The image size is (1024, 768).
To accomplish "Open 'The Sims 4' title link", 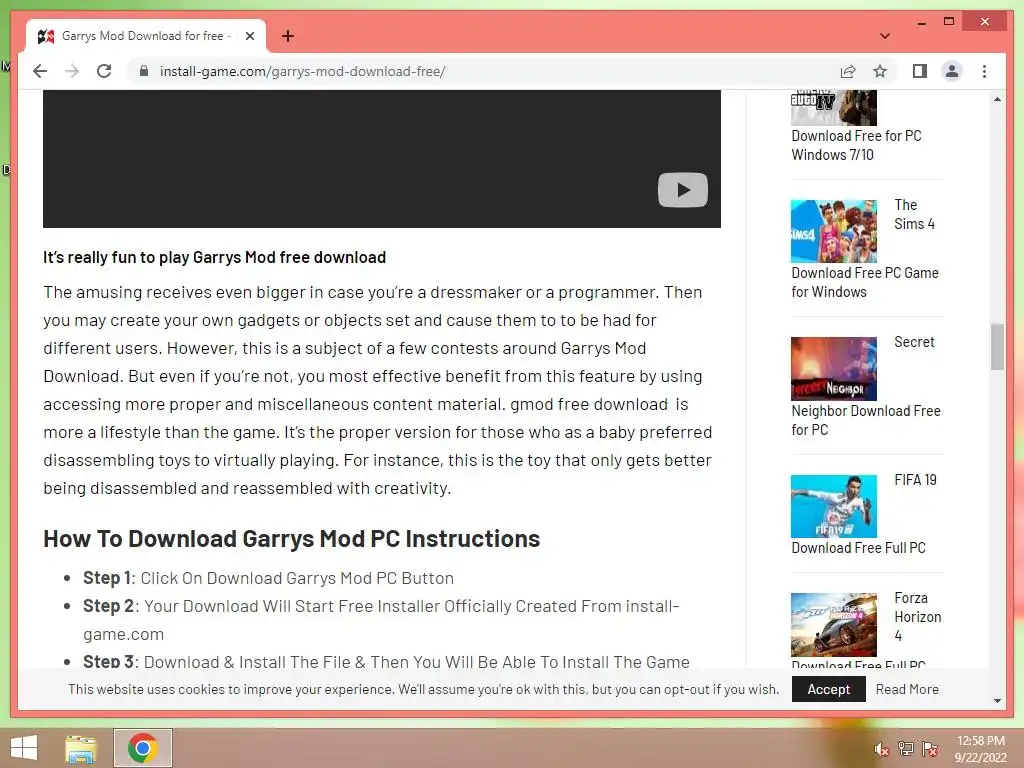I will click(x=914, y=214).
